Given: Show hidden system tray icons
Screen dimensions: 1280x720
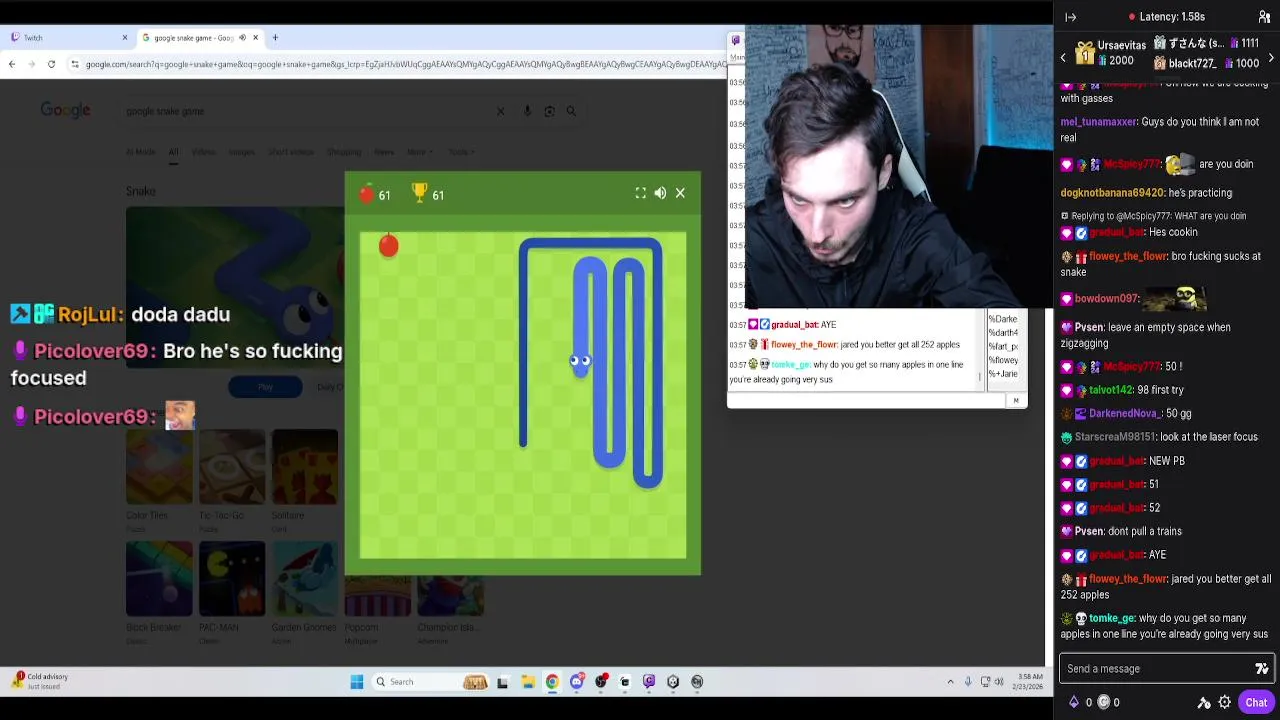Looking at the screenshot, I should click(x=950, y=682).
